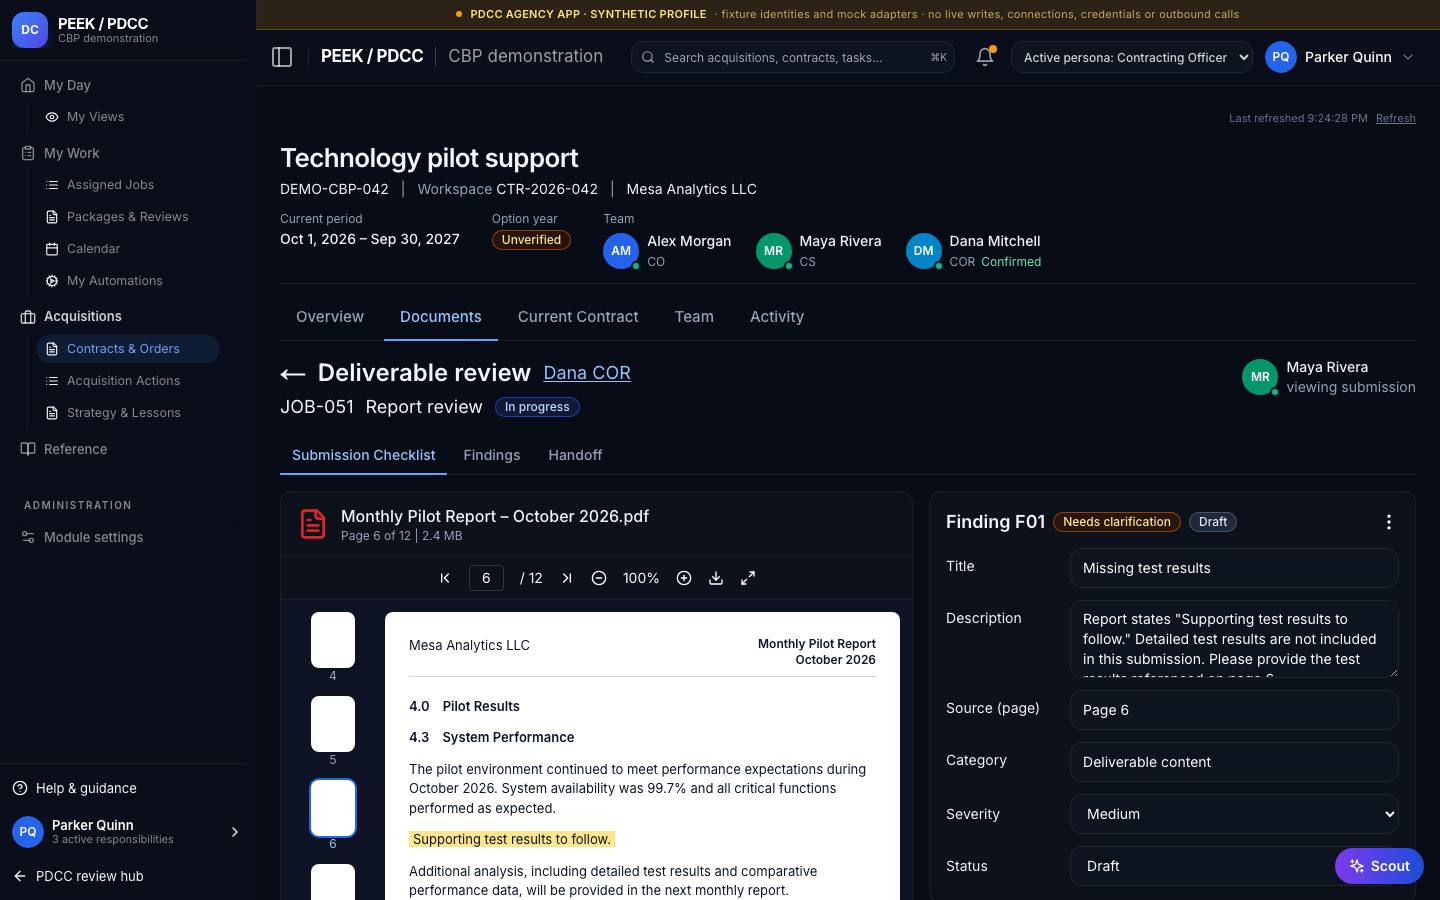The height and width of the screenshot is (900, 1440).
Task: Open Help & guidance
Action: (x=74, y=788)
